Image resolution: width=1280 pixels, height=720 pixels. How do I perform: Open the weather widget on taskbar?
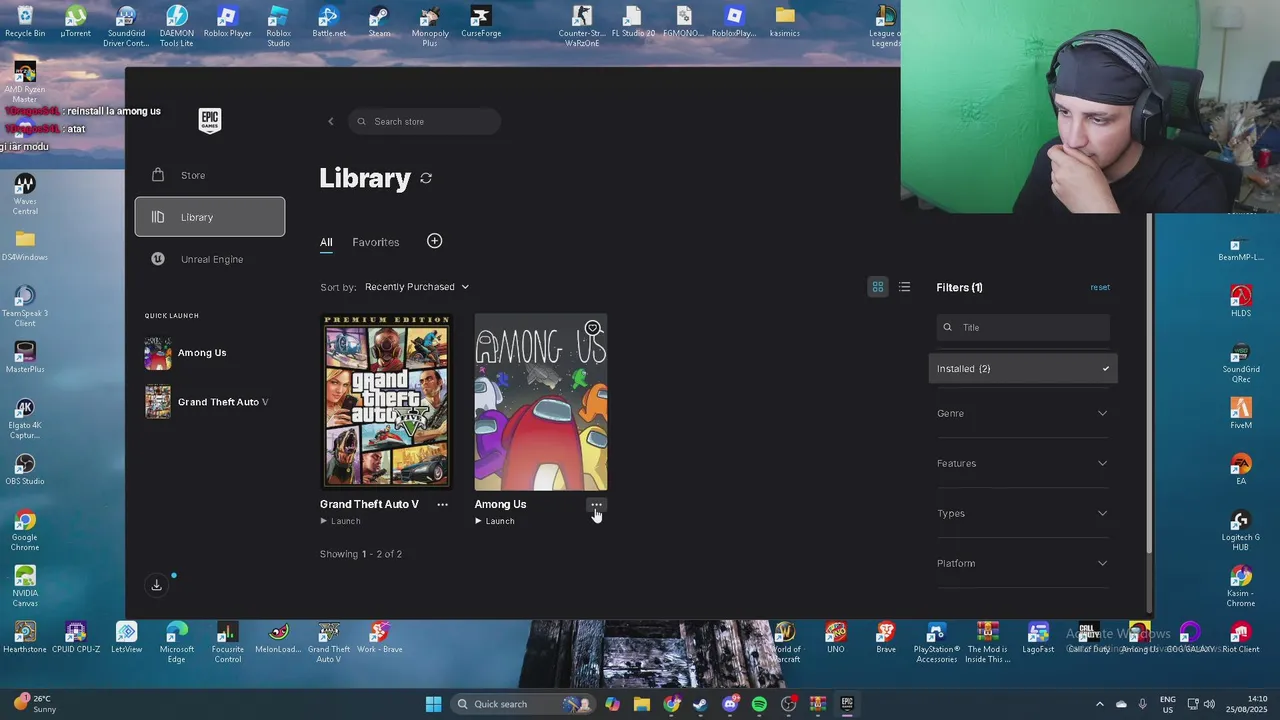pos(35,704)
